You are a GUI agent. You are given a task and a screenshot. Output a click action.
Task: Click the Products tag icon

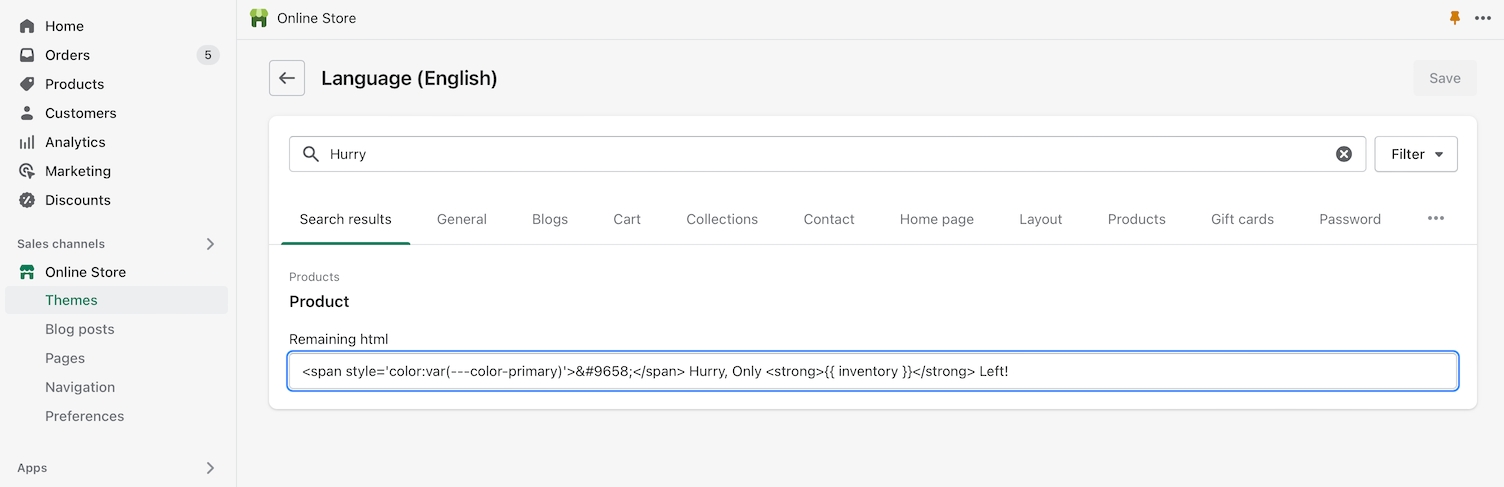pos(27,84)
